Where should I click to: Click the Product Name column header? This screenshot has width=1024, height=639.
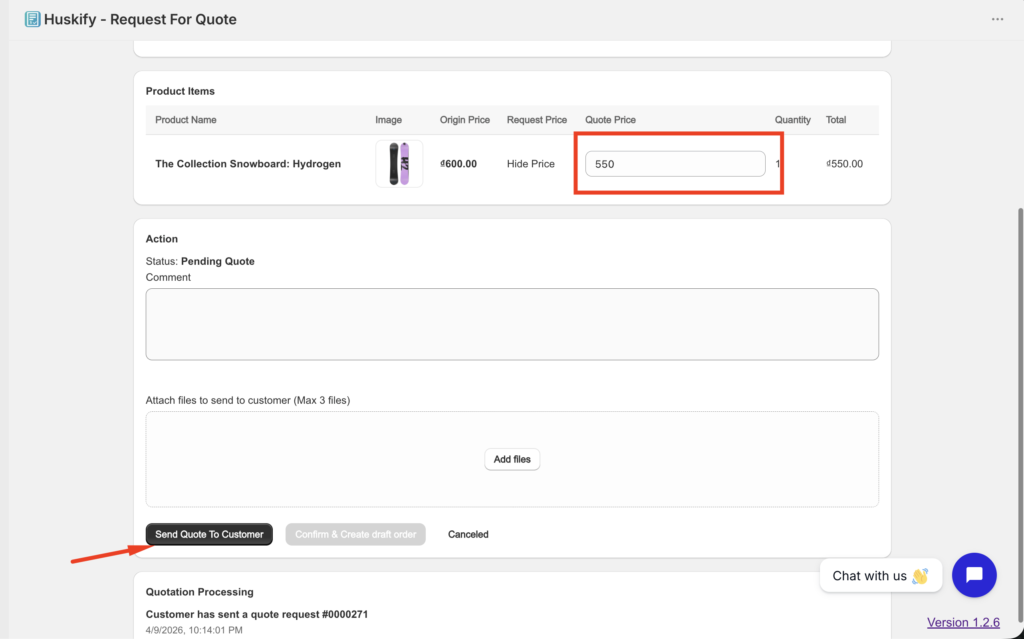coord(186,120)
